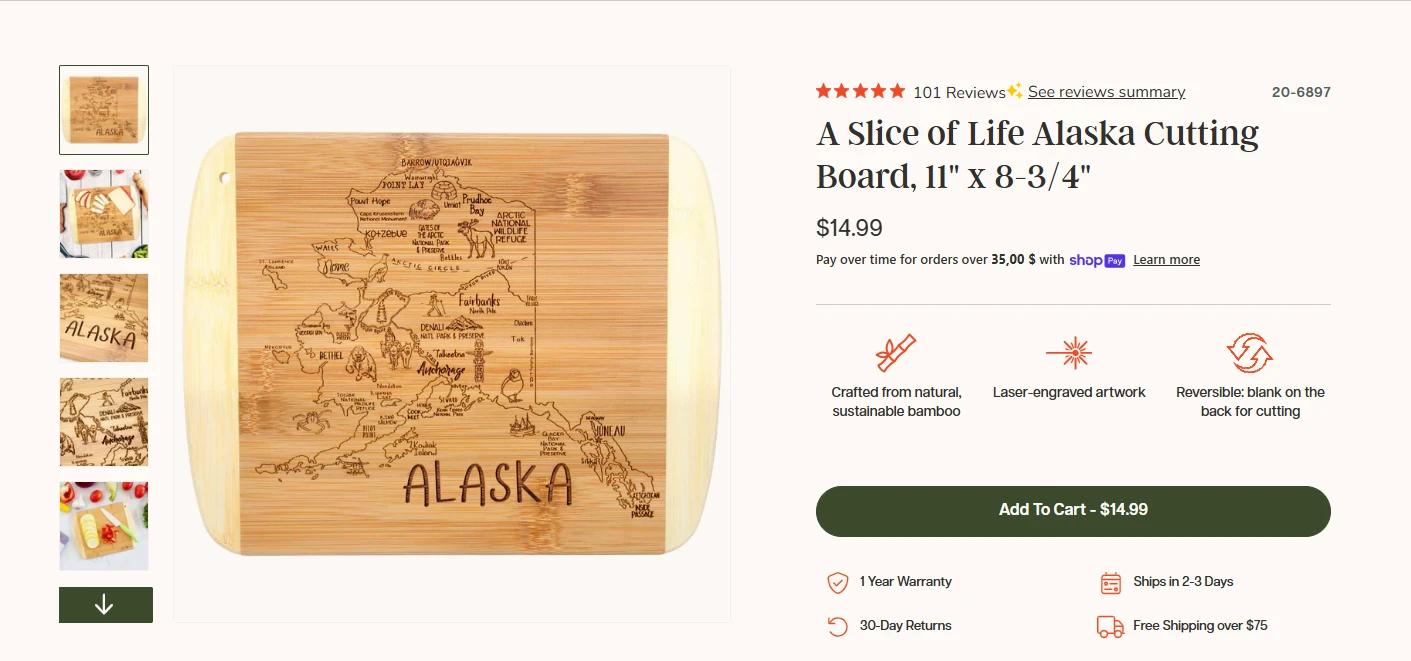Screen dimensions: 1411x661
Task: Click the sparkle icon beside reviews summary
Action: pos(1015,91)
